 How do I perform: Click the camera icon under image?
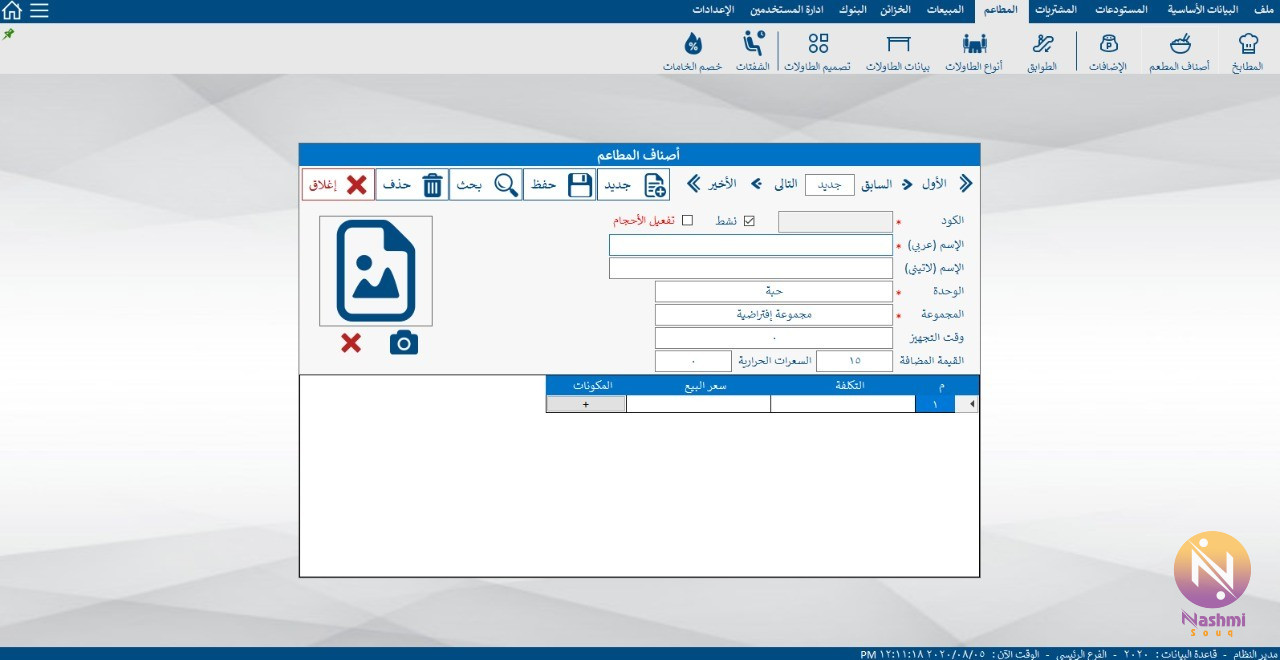[404, 343]
